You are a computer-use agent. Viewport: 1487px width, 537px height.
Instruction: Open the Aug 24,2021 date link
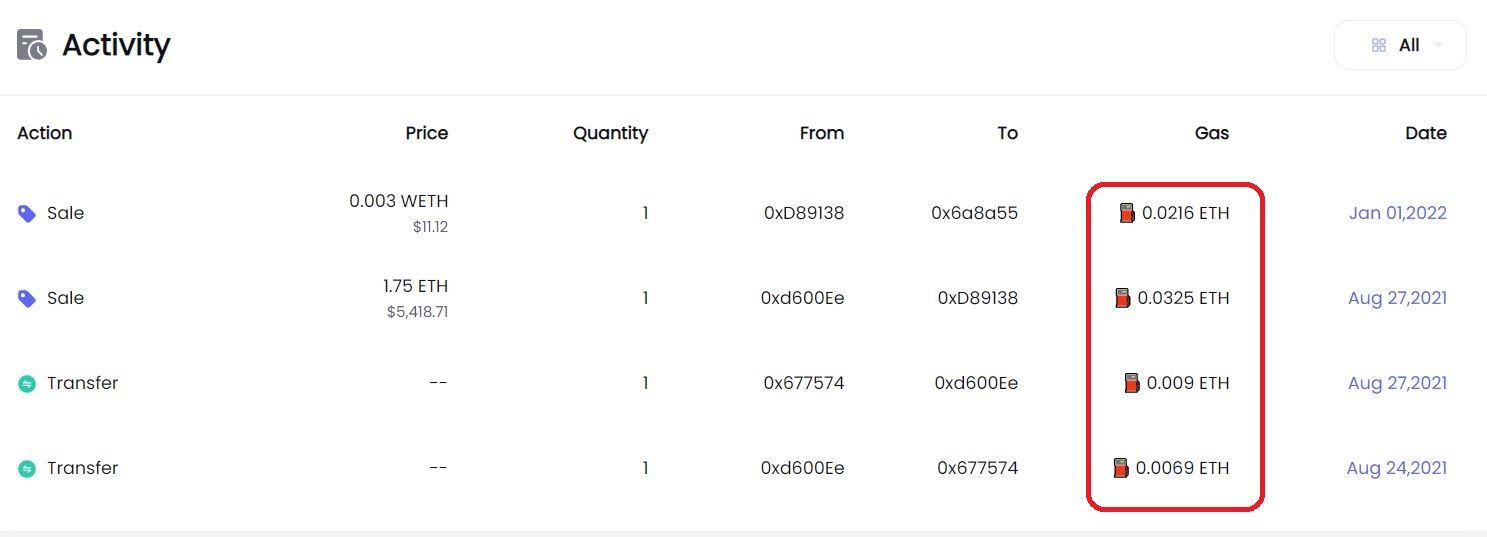(1397, 468)
